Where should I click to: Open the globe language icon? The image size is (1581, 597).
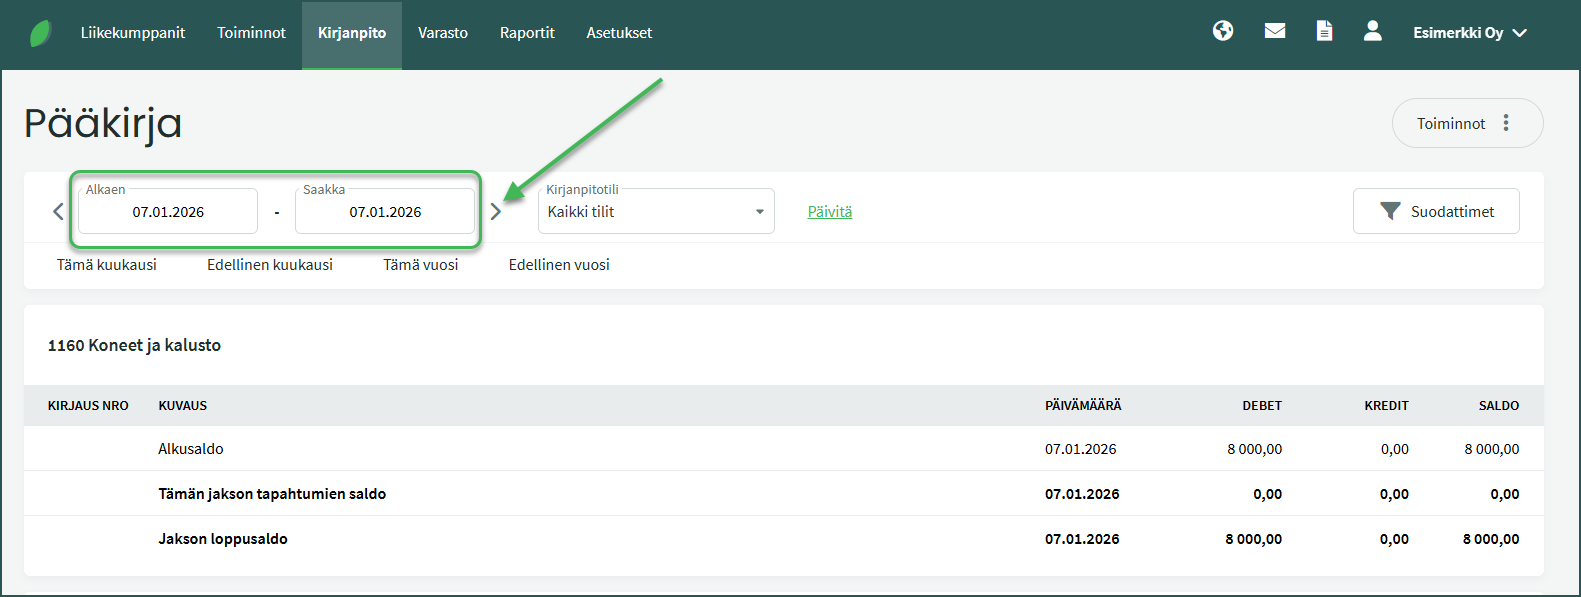point(1222,32)
